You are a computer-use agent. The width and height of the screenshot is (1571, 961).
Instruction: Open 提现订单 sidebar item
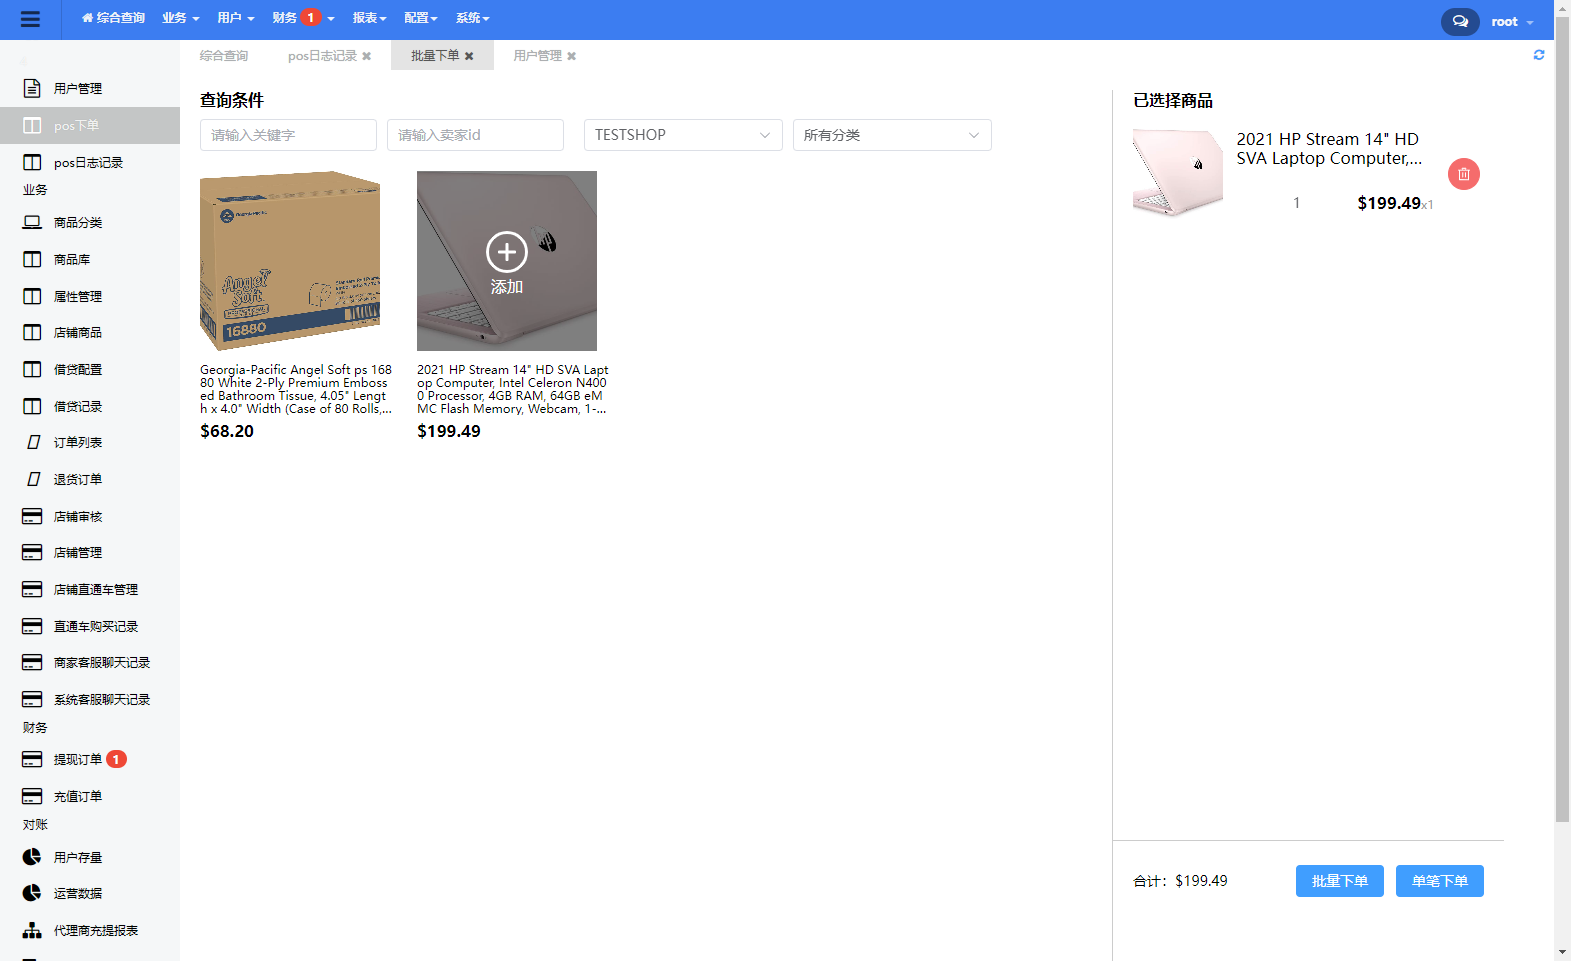click(x=90, y=759)
